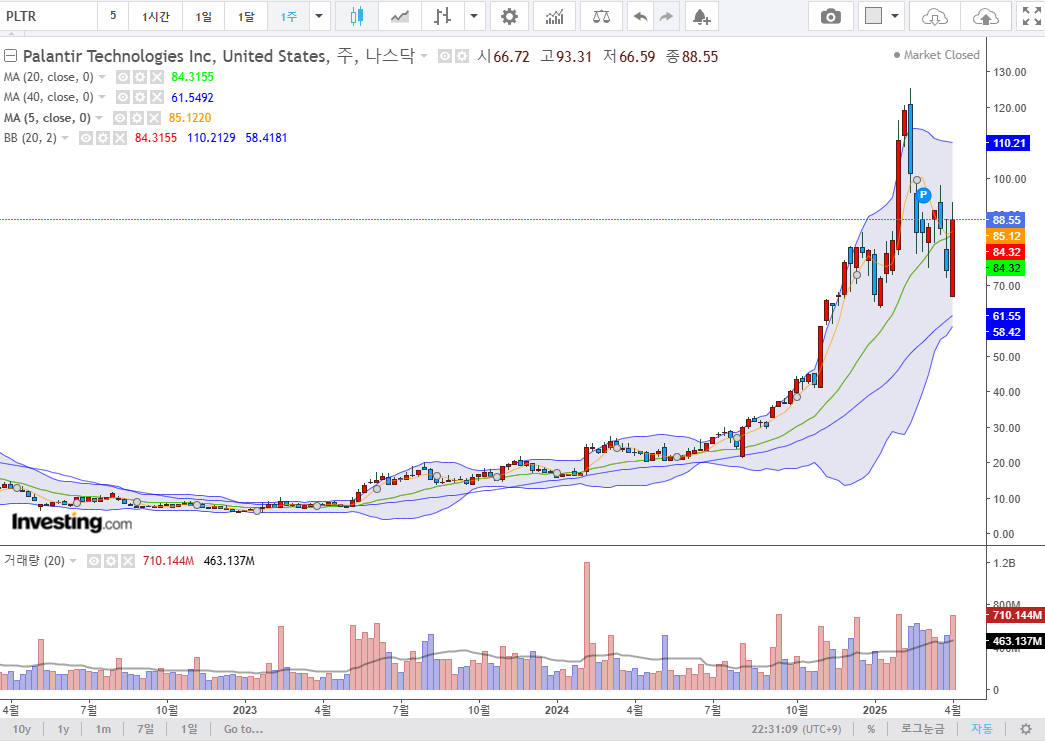Click the compare symbols scale icon
Image resolution: width=1045 pixels, height=741 pixels.
[601, 16]
